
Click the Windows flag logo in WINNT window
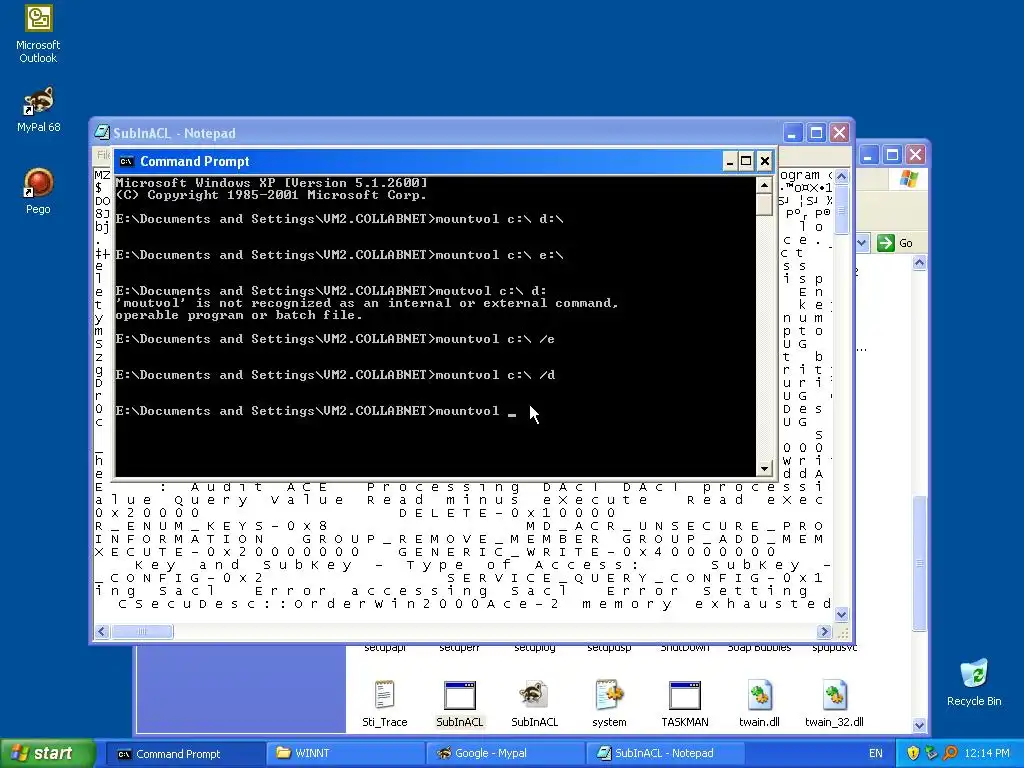pyautogui.click(x=908, y=179)
